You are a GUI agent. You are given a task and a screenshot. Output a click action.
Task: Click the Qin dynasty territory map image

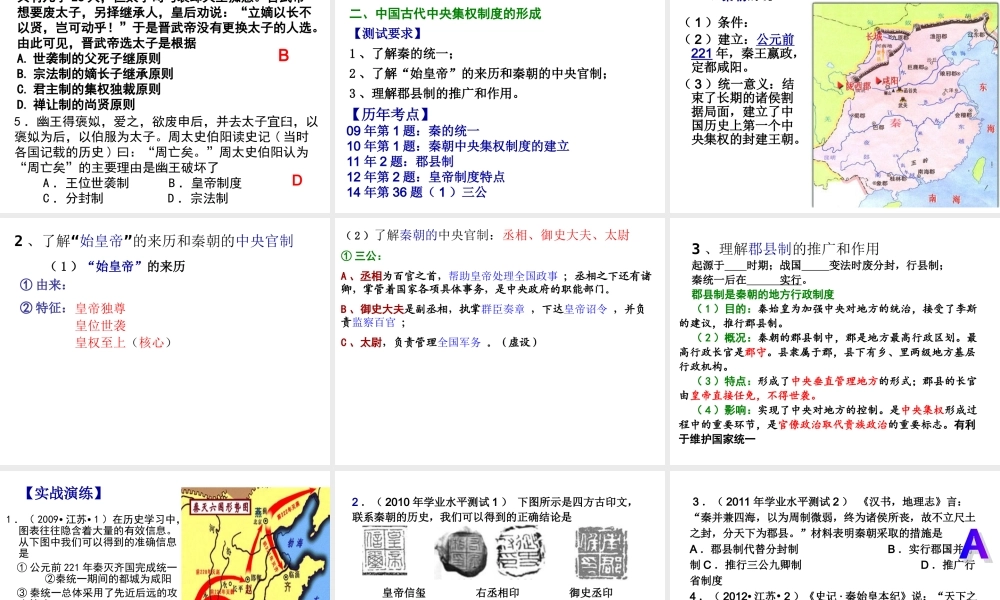(905, 105)
